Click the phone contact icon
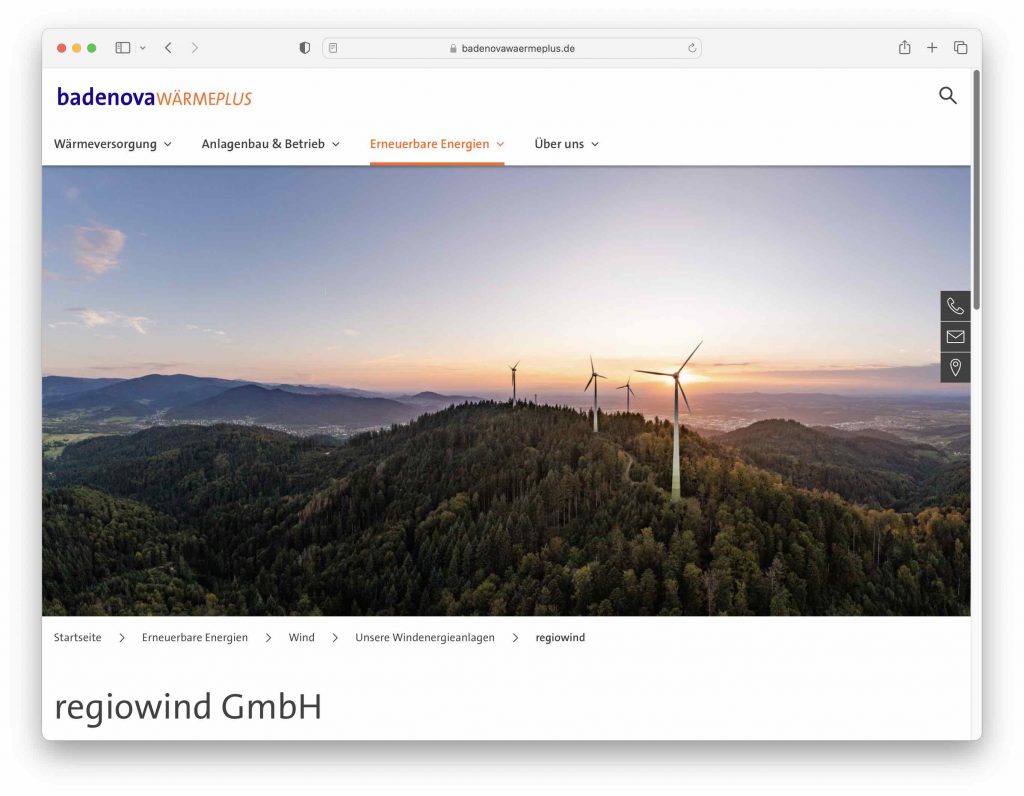Screen dimensions: 1024x796 [x=955, y=306]
